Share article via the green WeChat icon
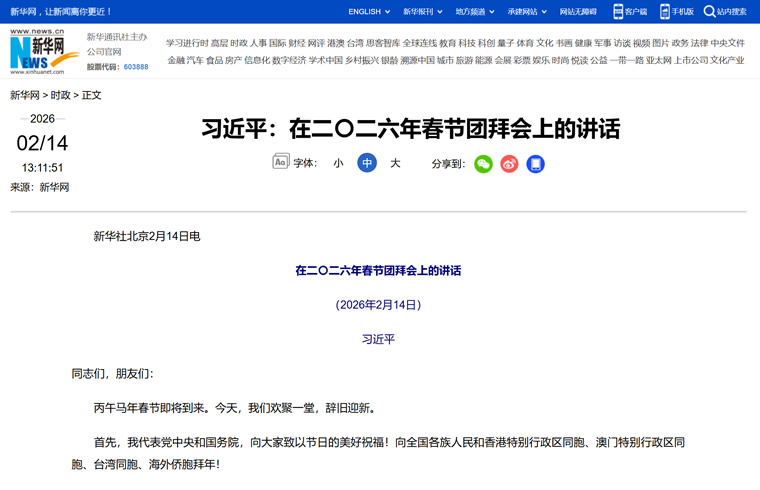Screen dimensions: 760x490 tap(483, 164)
